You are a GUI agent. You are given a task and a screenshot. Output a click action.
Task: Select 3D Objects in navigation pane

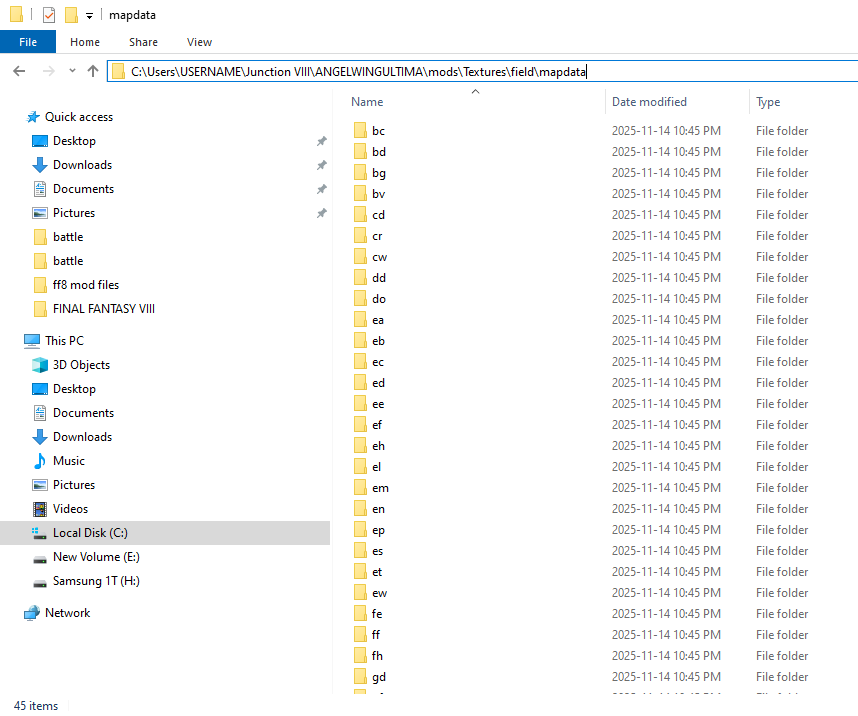(81, 365)
